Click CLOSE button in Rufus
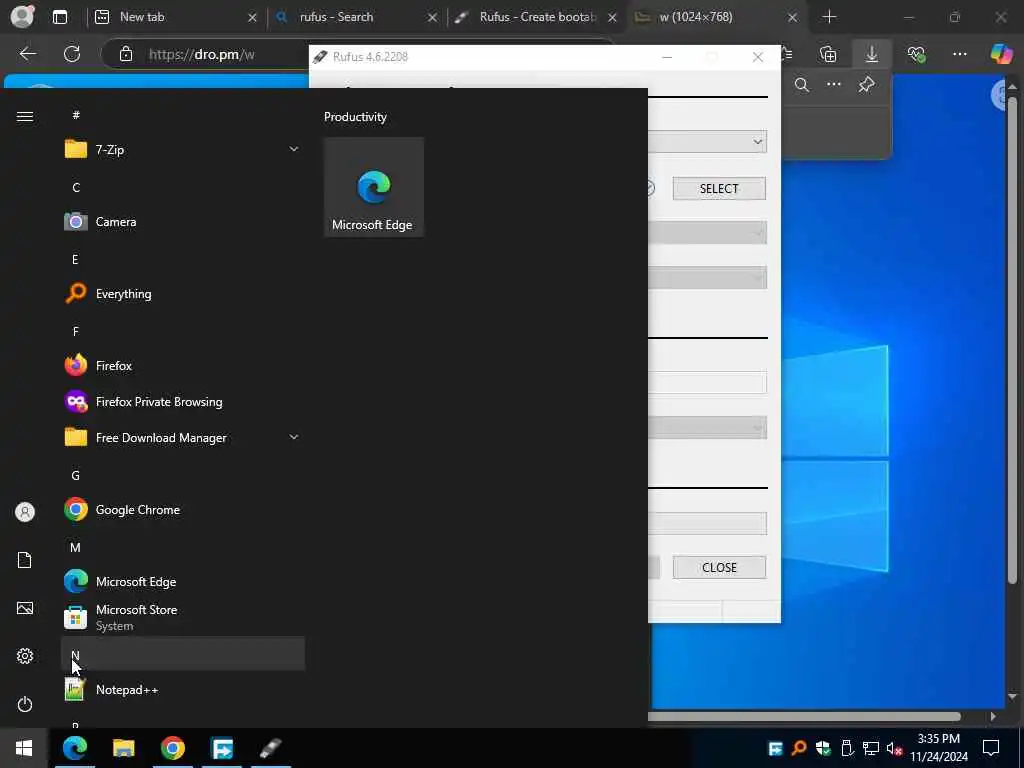This screenshot has height=768, width=1024. point(719,568)
